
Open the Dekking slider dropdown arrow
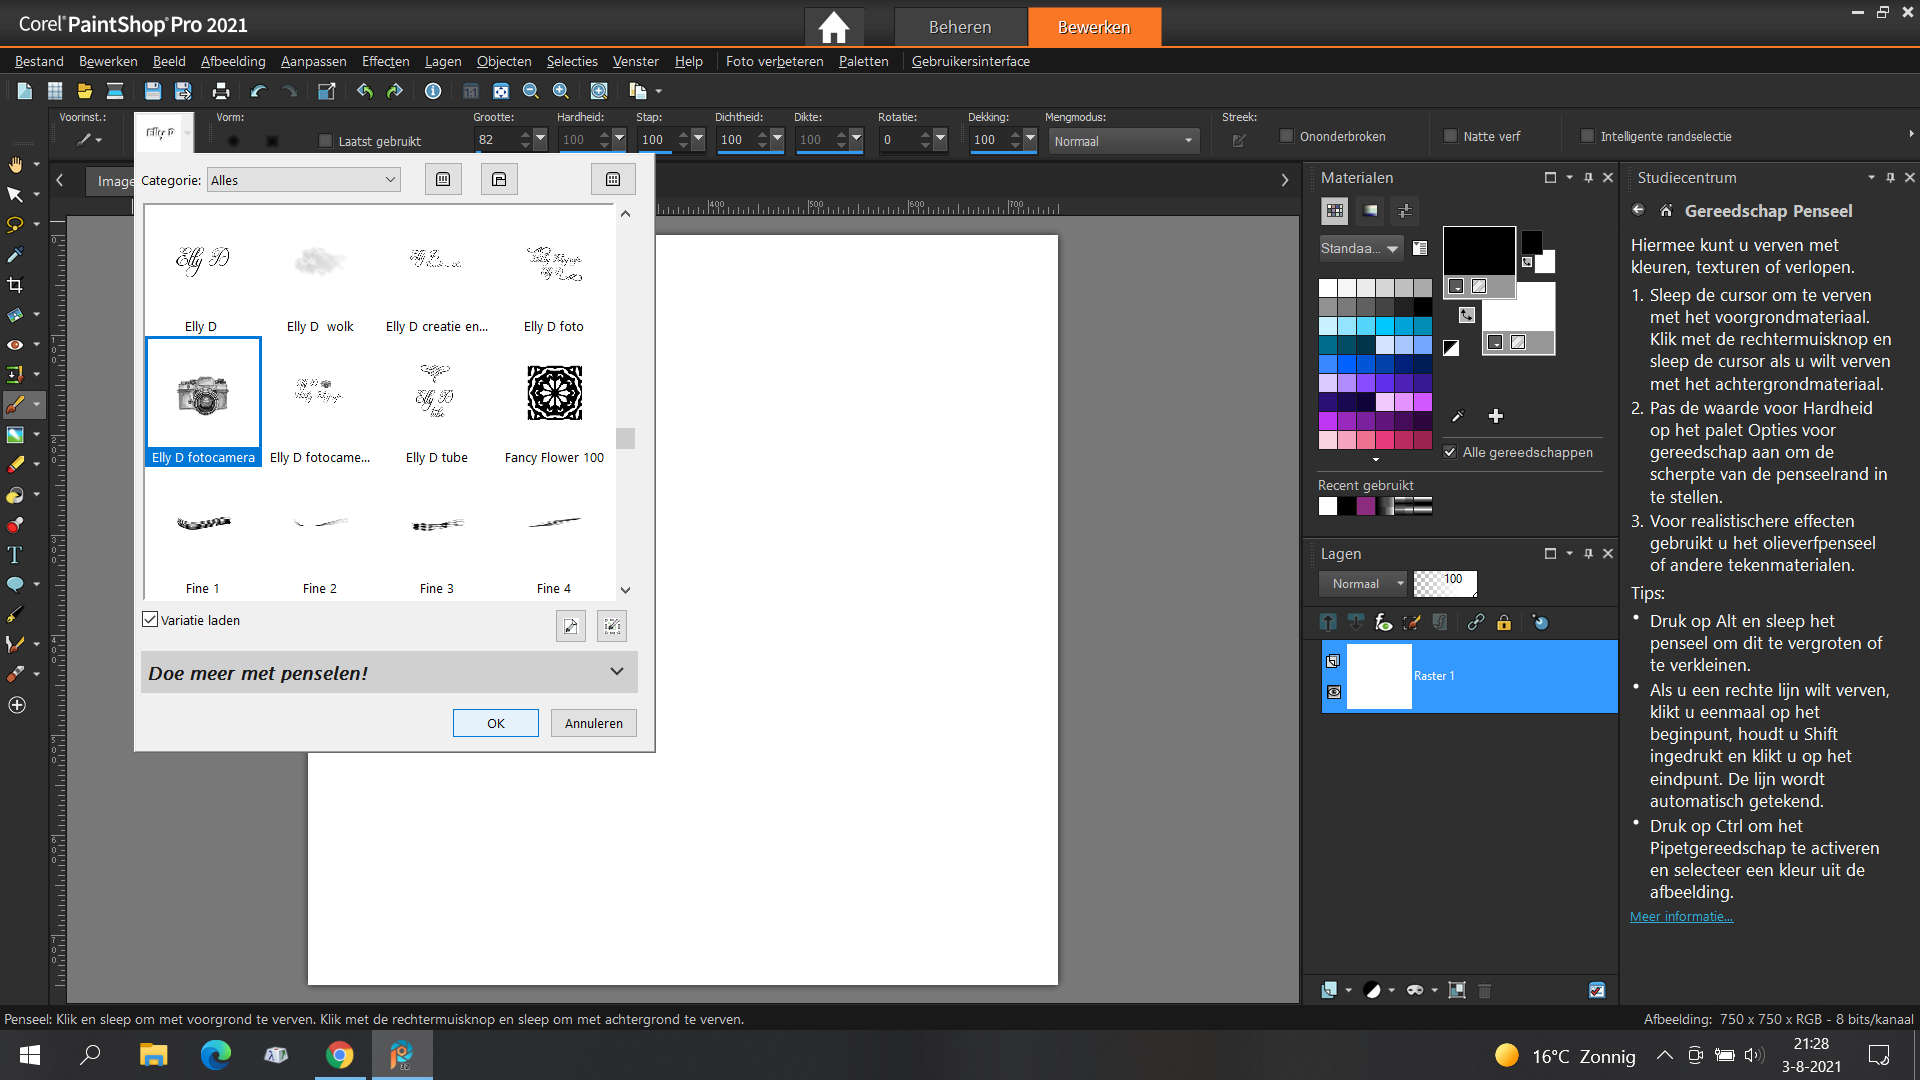click(1030, 140)
